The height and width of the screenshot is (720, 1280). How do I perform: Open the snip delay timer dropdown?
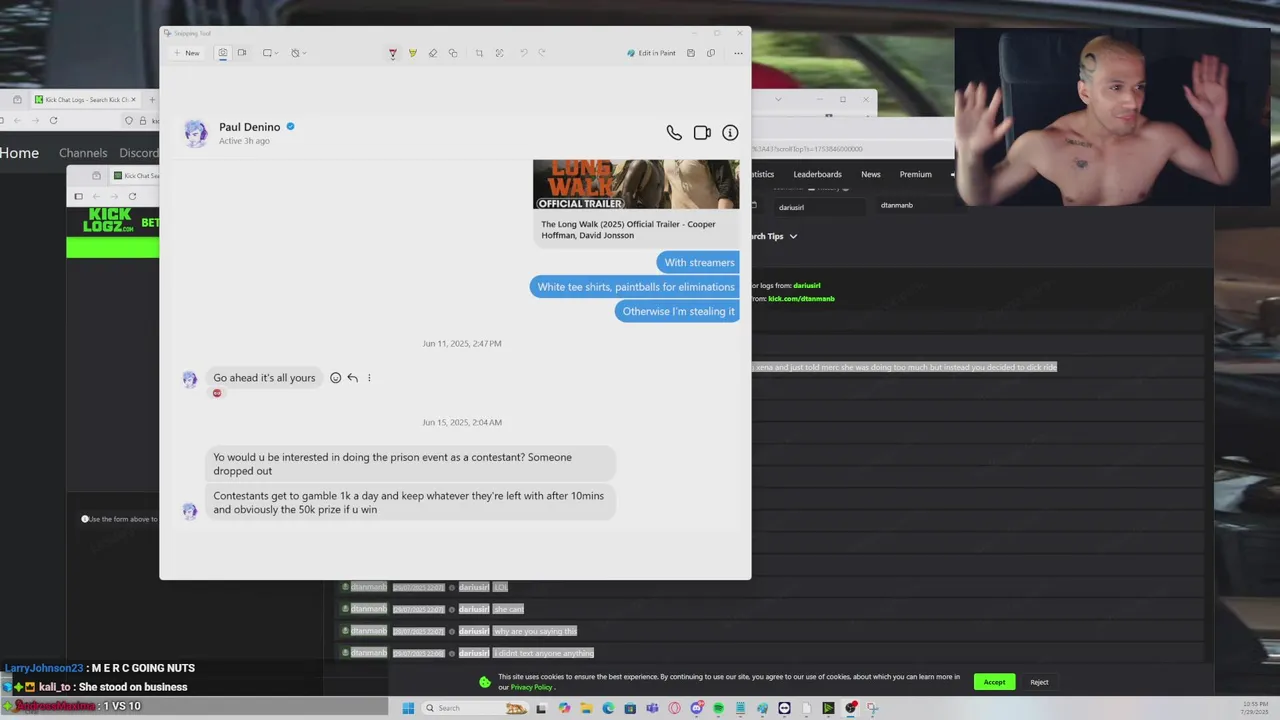[298, 53]
